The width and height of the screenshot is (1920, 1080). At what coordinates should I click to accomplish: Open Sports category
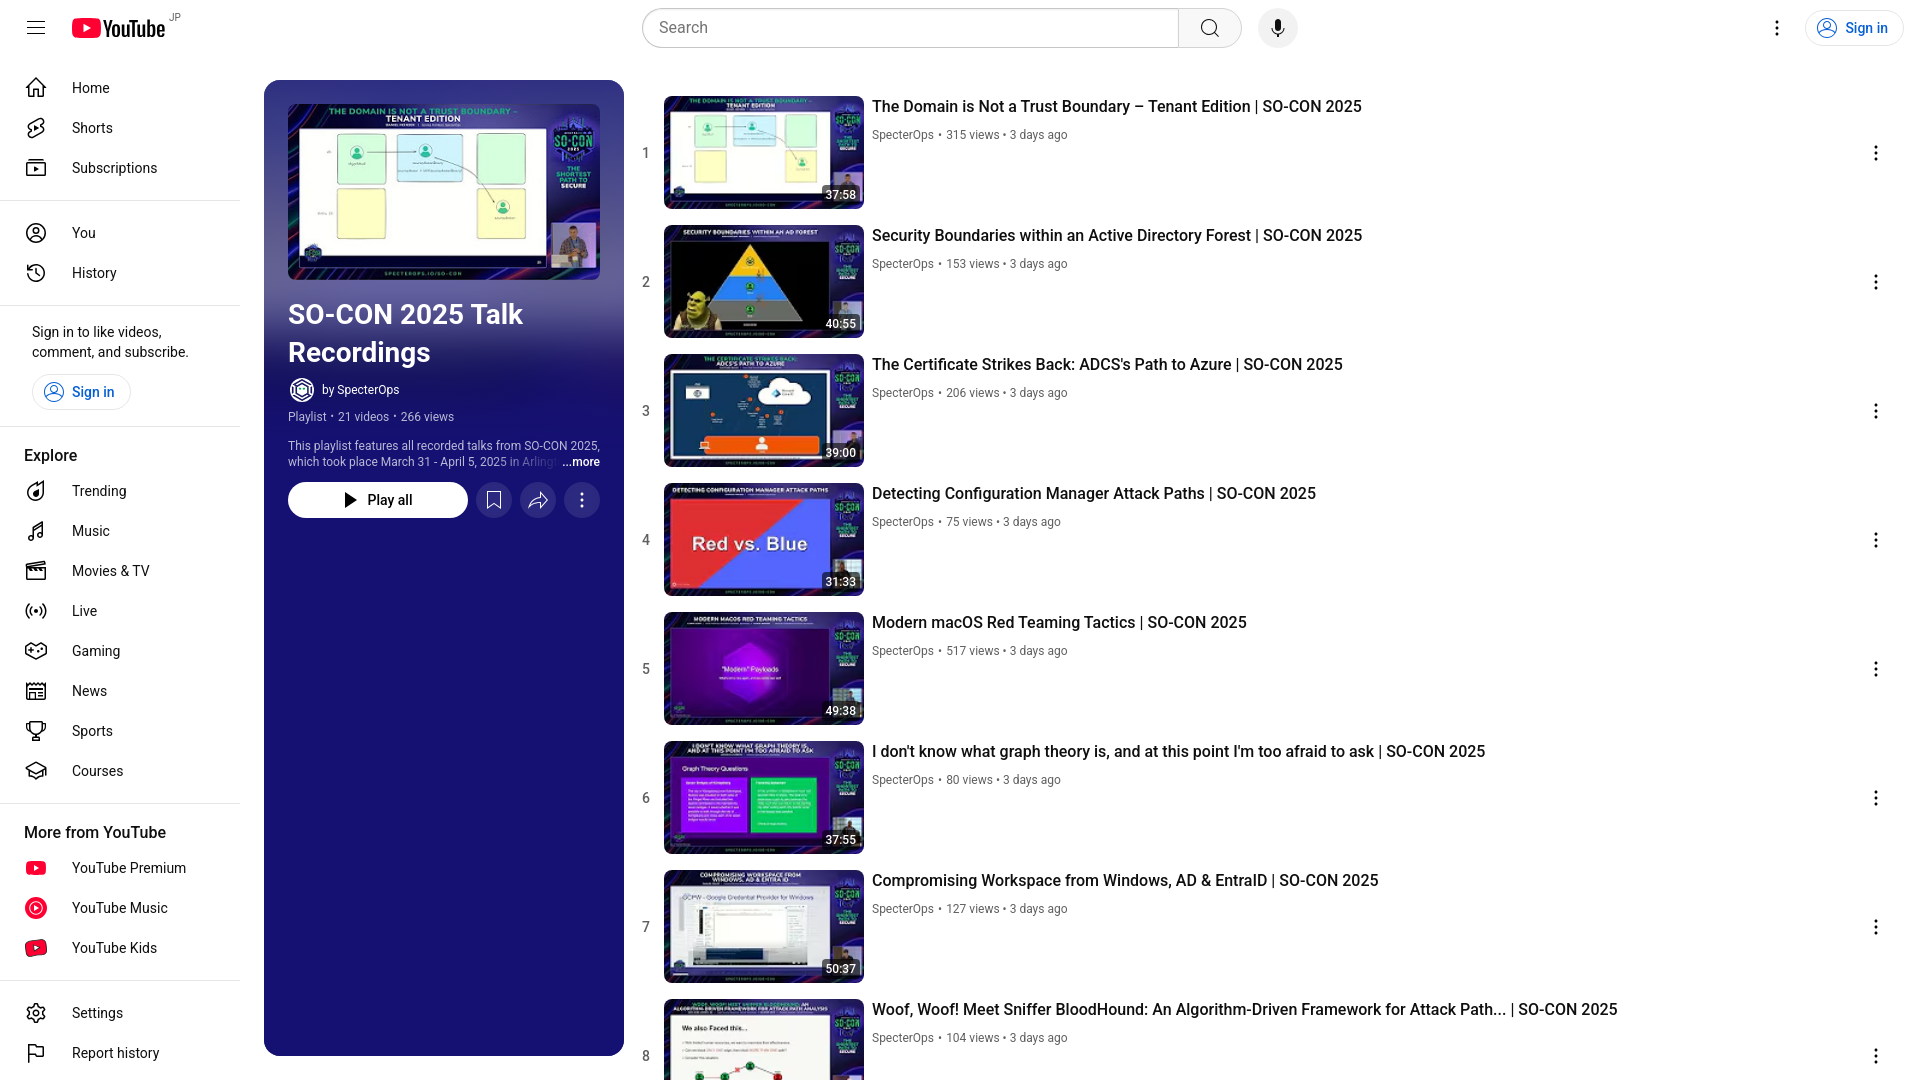(x=120, y=731)
